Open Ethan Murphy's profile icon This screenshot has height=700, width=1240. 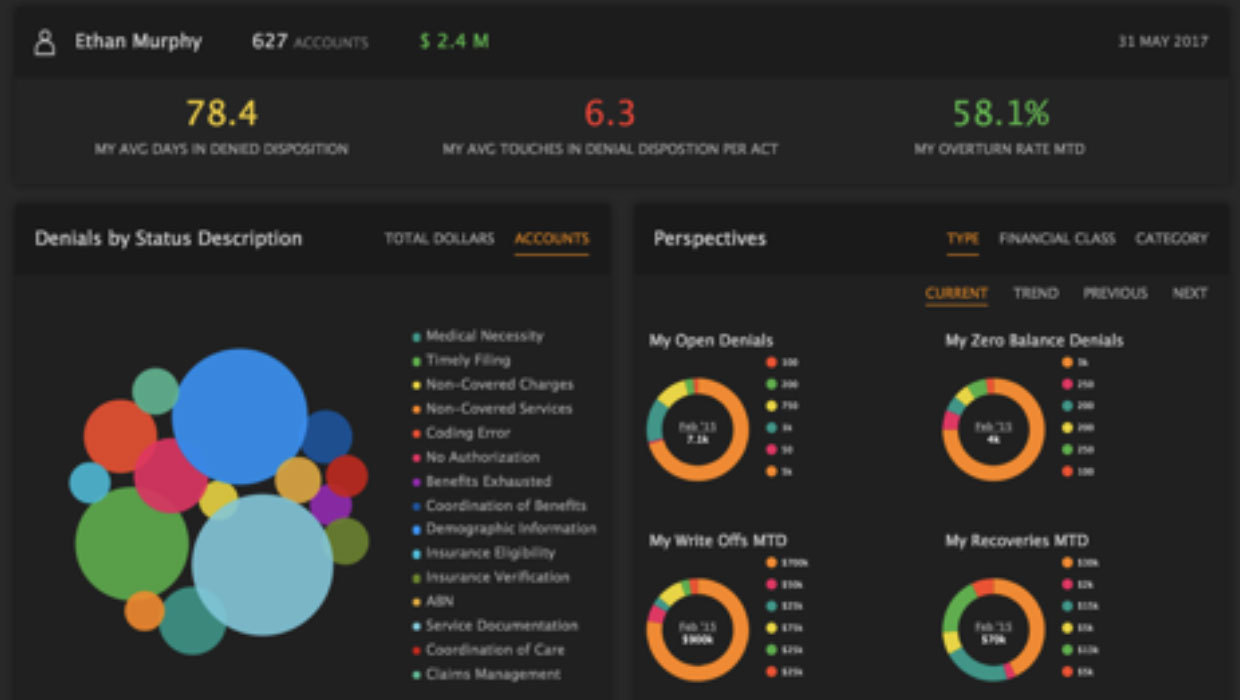click(43, 42)
